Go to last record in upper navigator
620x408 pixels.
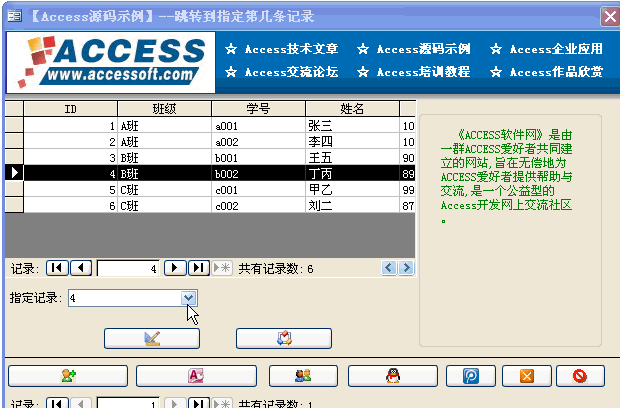coord(198,268)
